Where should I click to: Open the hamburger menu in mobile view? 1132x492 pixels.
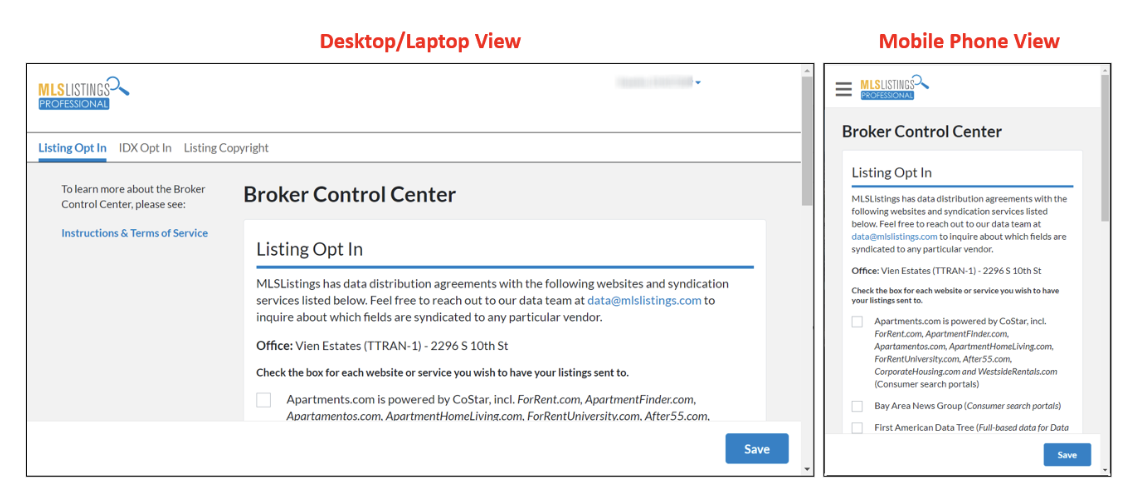843,89
